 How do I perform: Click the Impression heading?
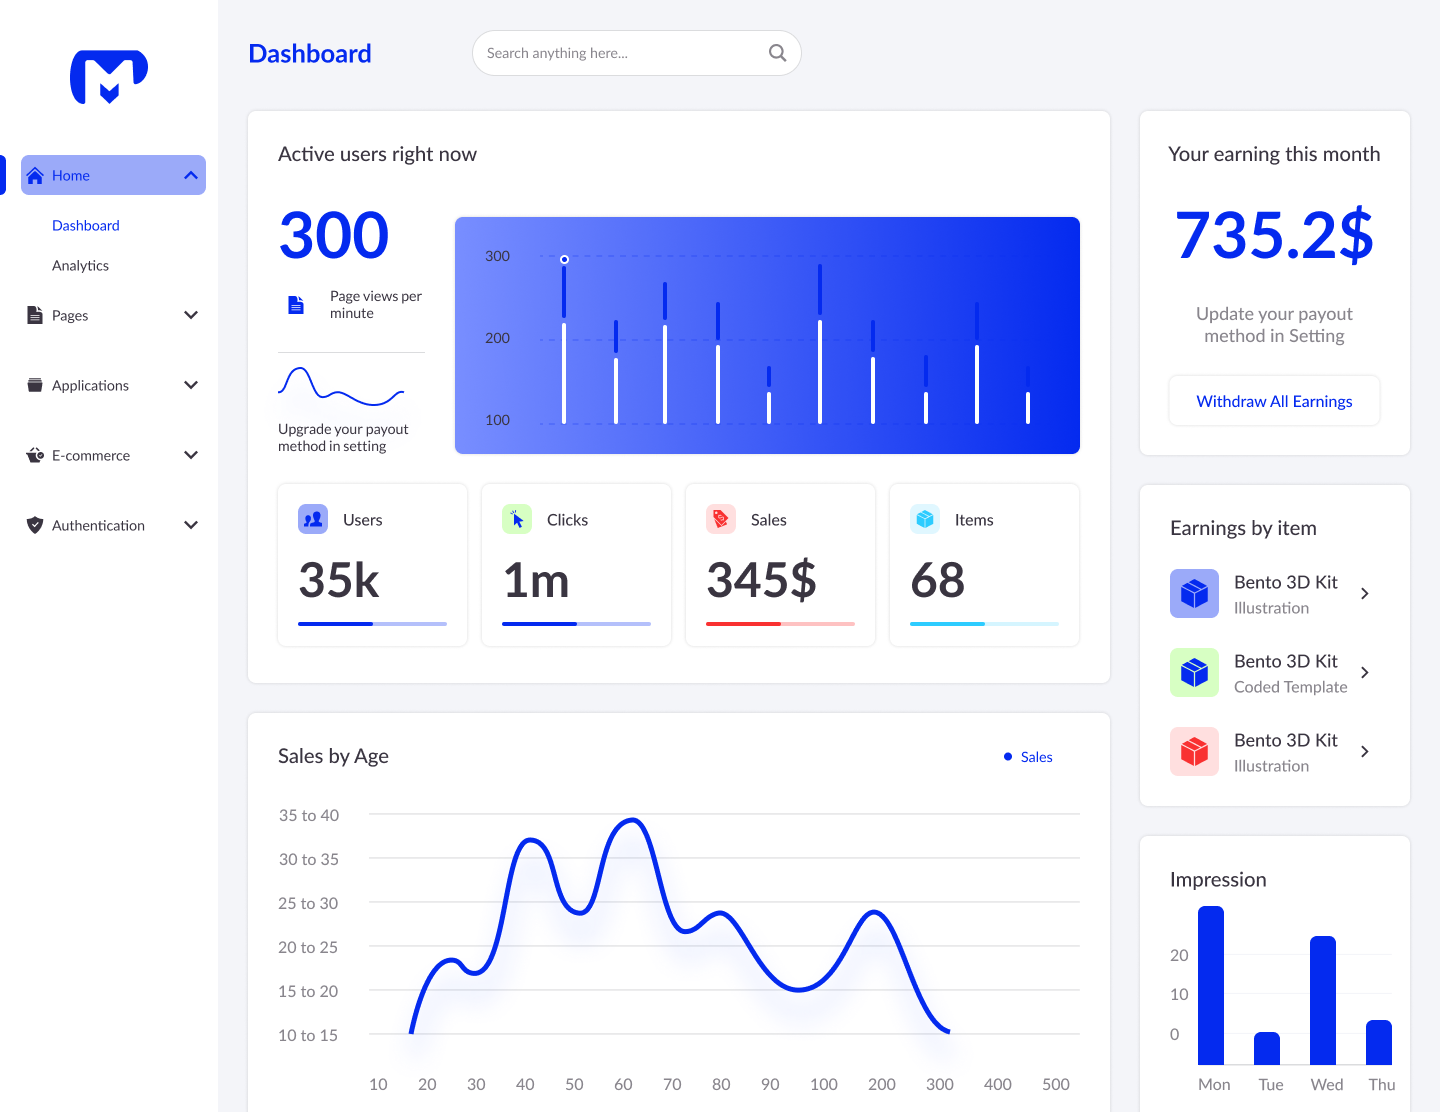coord(1218,879)
